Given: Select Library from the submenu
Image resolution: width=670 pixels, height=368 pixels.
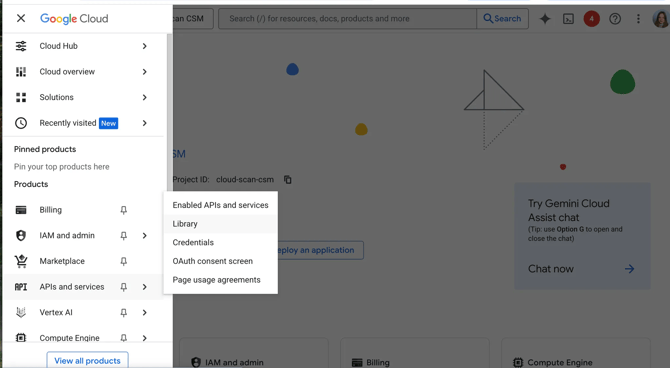Looking at the screenshot, I should click(220, 224).
